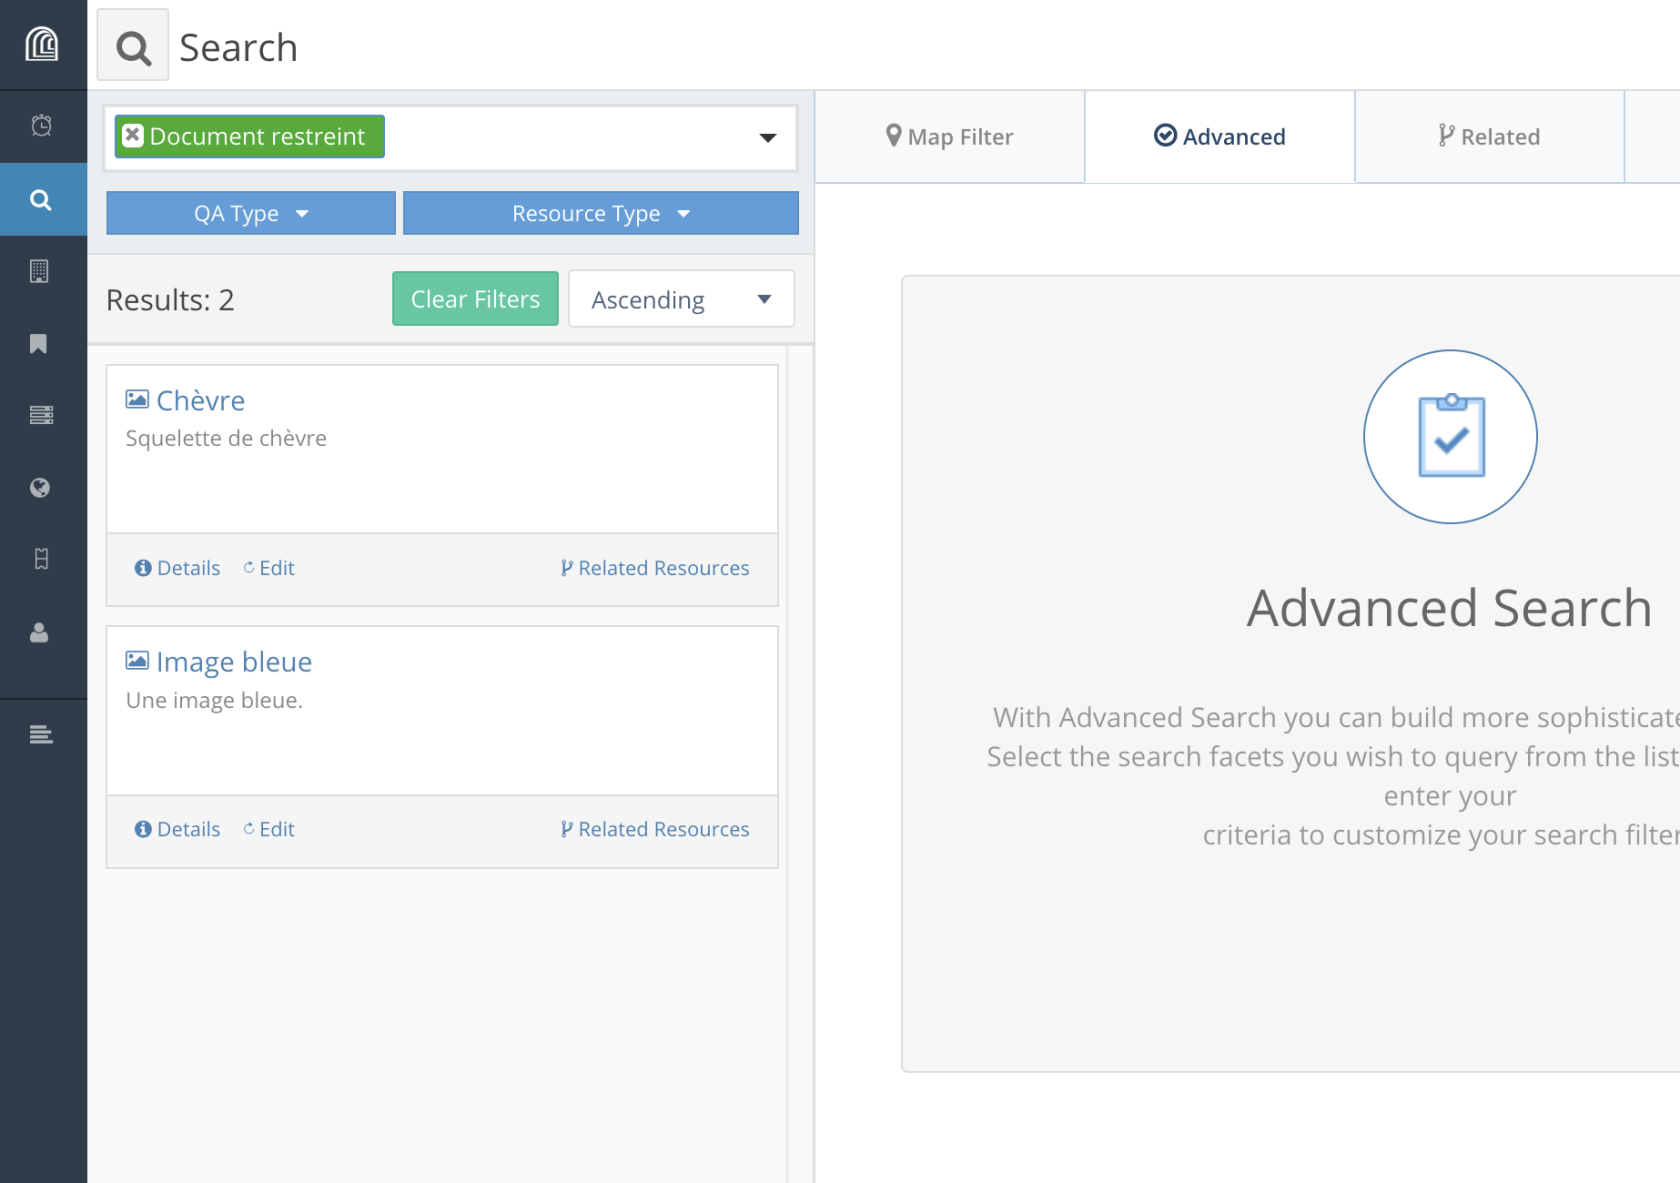The width and height of the screenshot is (1680, 1183).
Task: Expand the search term dropdown arrow
Action: coord(767,138)
